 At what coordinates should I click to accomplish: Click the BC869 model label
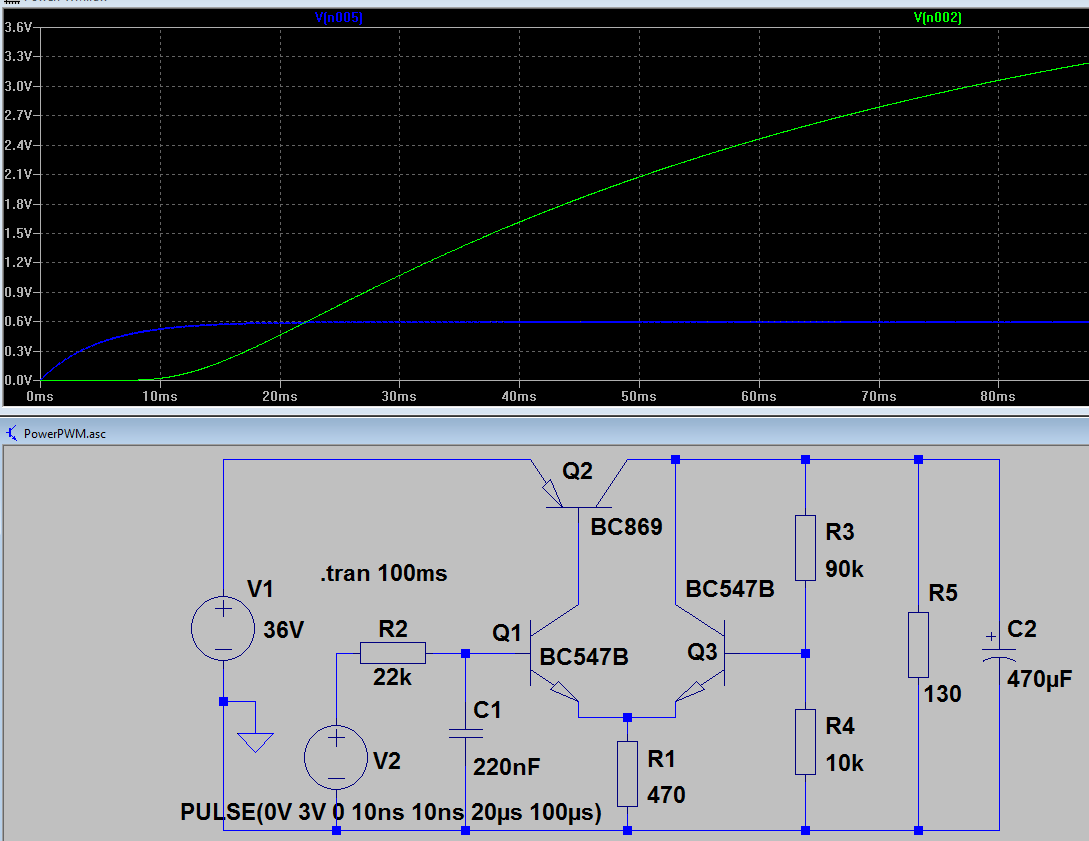[626, 526]
